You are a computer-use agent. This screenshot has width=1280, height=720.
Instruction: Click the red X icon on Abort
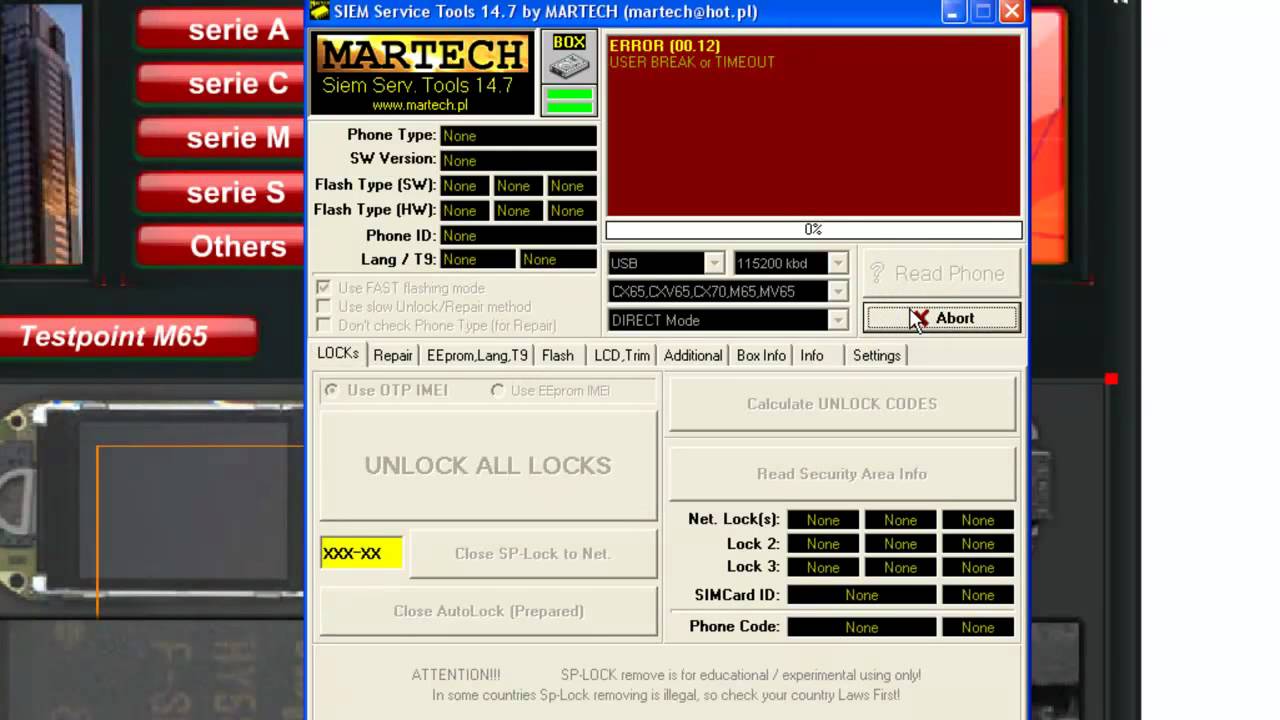point(920,318)
